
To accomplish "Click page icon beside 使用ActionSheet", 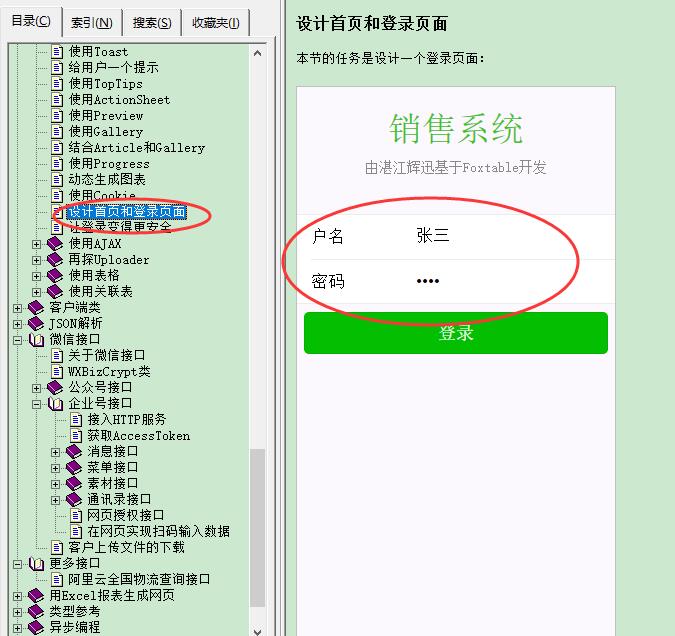I will coord(57,99).
